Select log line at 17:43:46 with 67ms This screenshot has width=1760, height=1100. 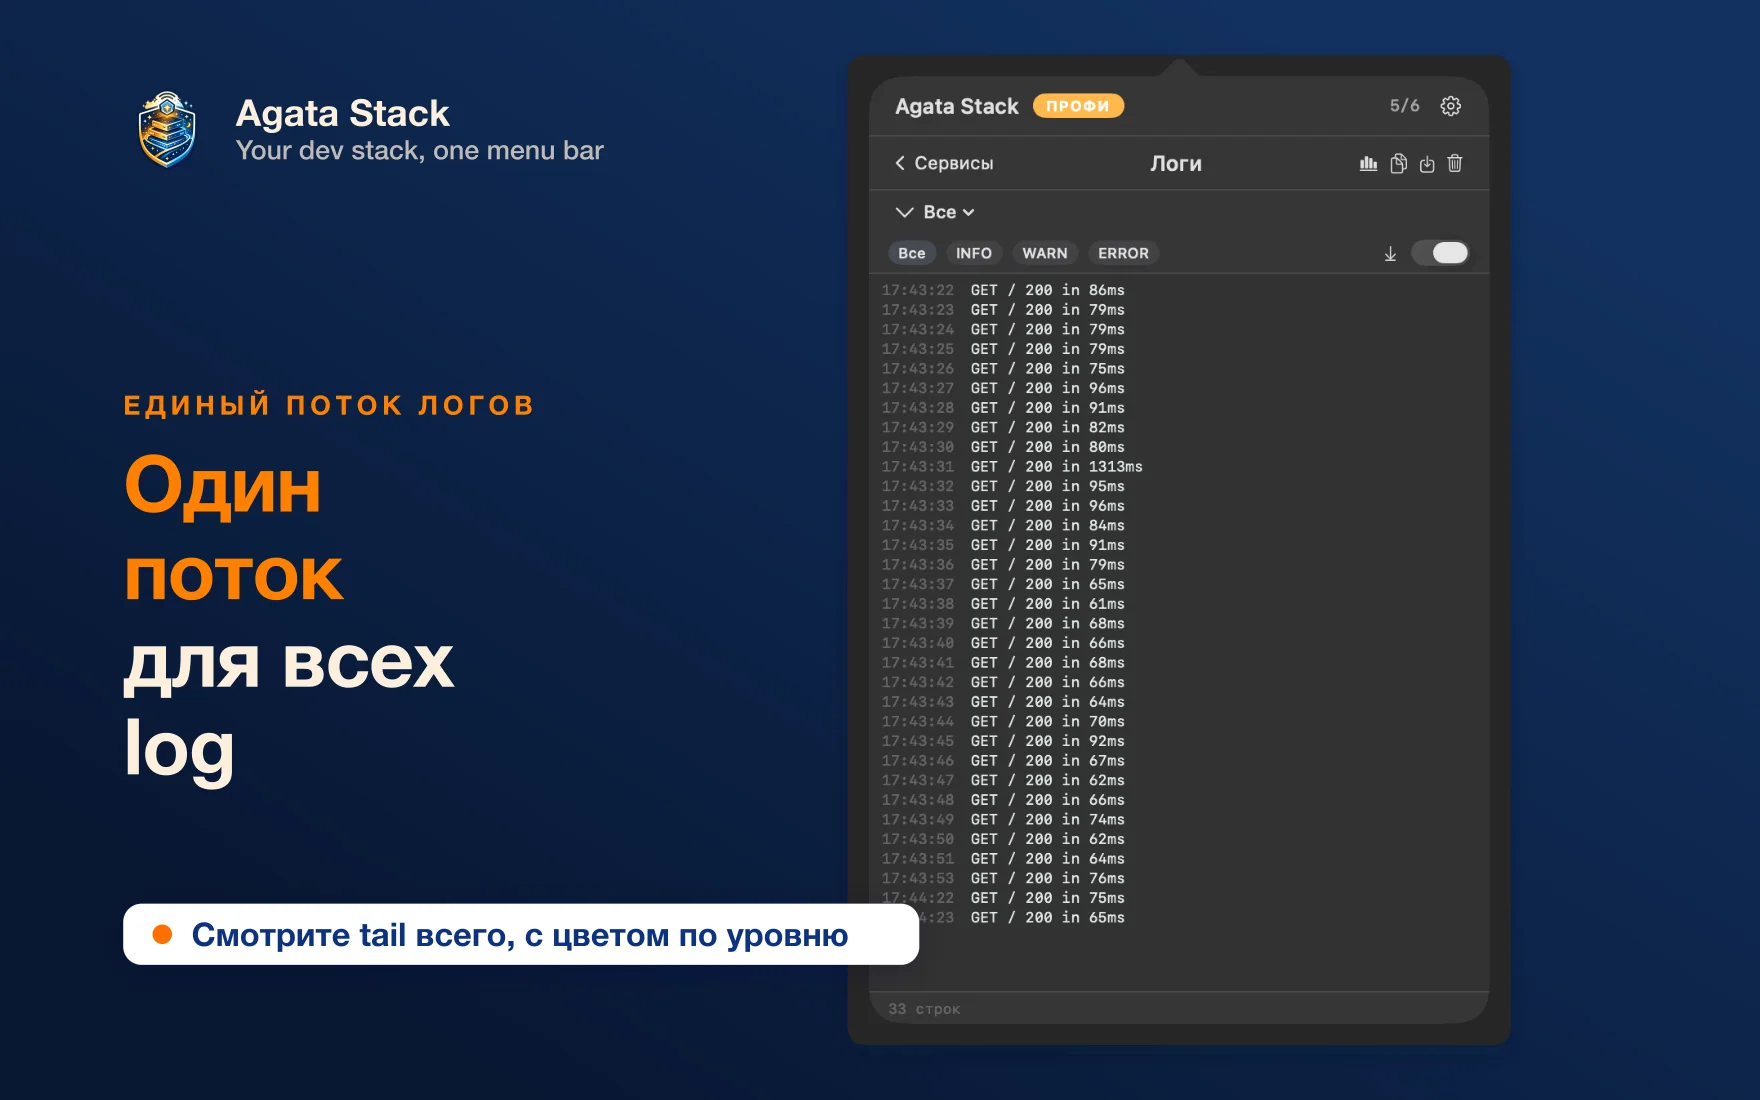click(1003, 760)
